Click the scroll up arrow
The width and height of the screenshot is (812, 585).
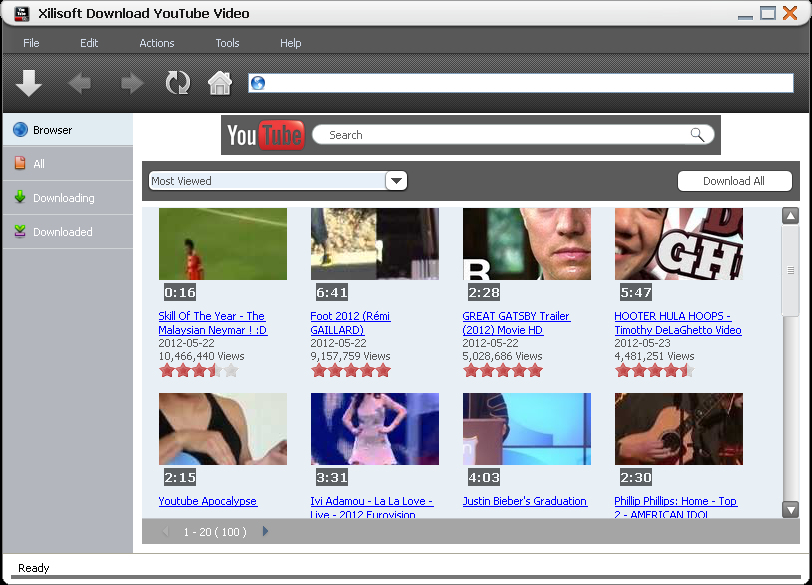tap(790, 215)
